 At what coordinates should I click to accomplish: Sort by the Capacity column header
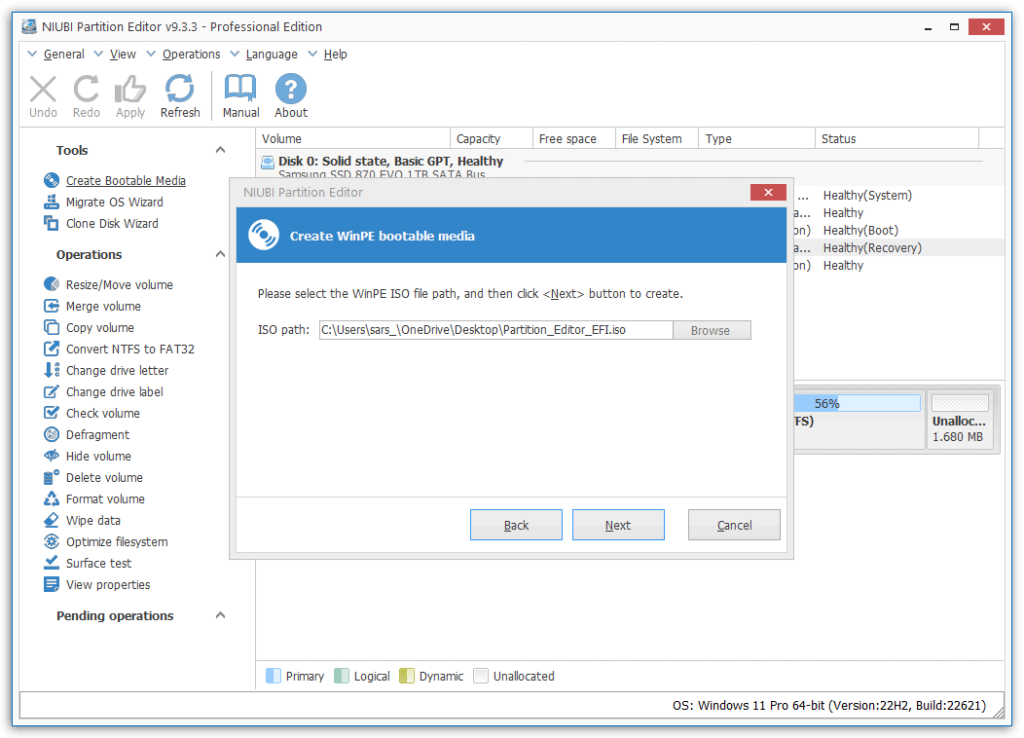491,138
